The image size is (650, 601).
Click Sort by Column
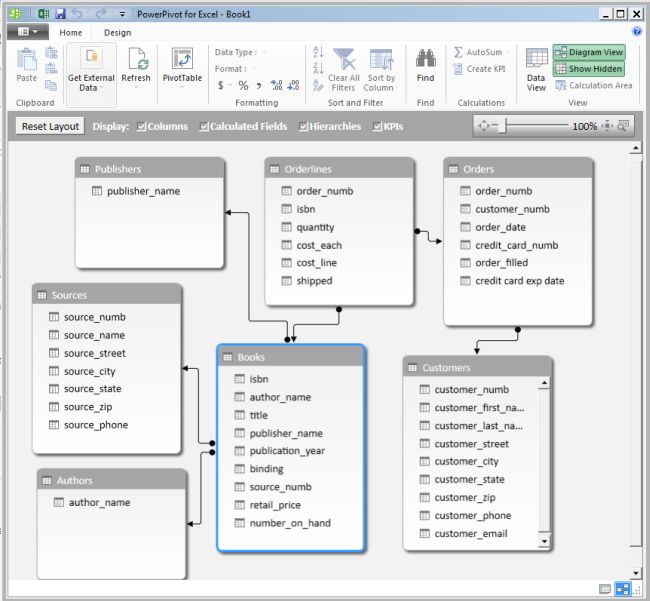tap(381, 70)
